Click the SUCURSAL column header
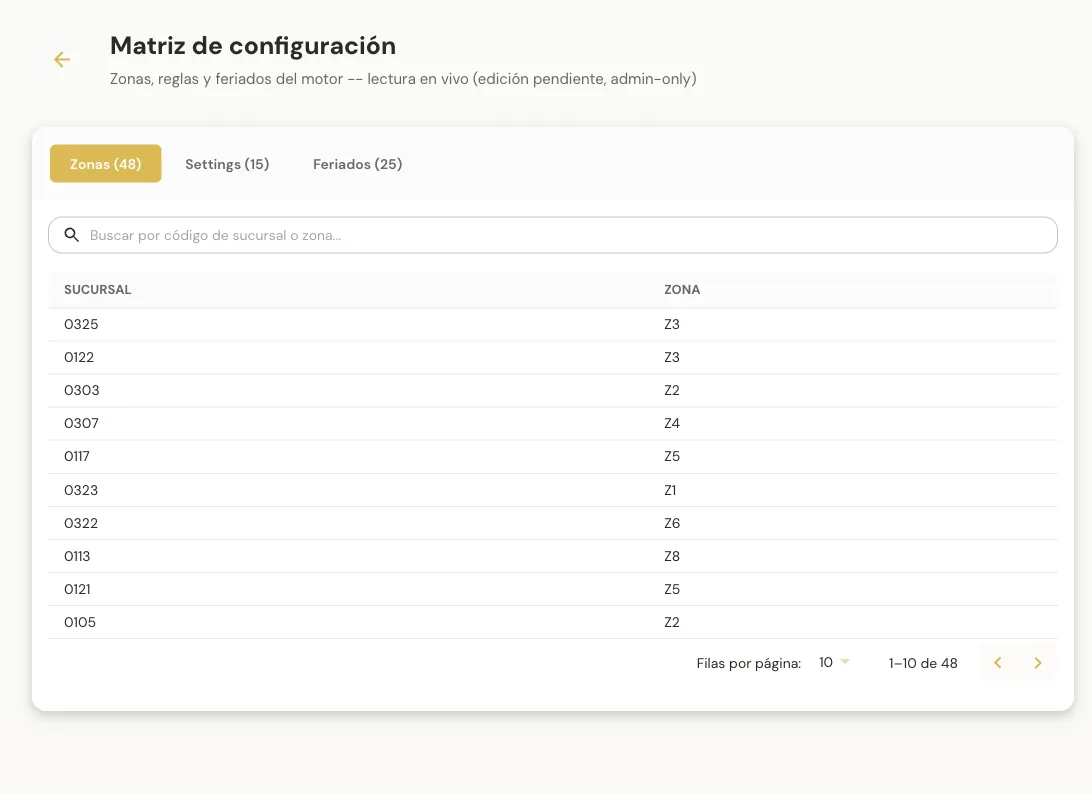This screenshot has width=1092, height=794. (x=98, y=290)
